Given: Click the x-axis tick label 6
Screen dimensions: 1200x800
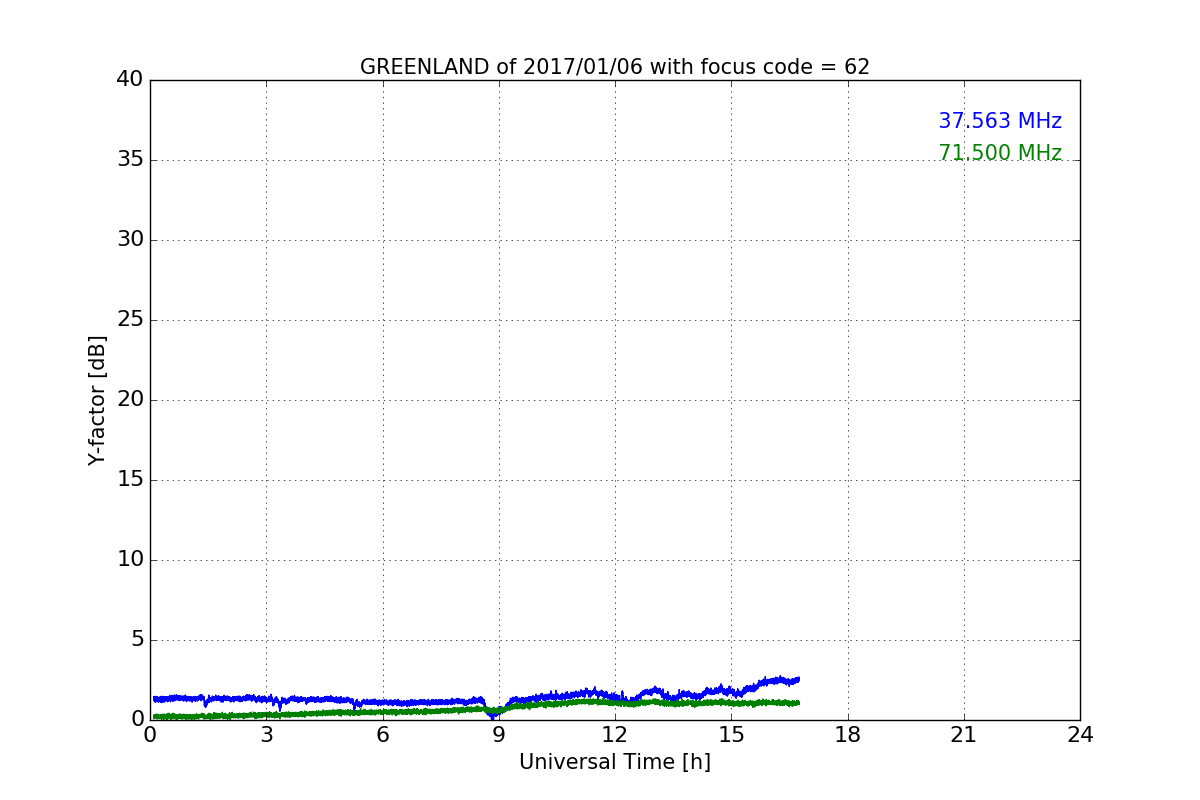Looking at the screenshot, I should pos(382,735).
